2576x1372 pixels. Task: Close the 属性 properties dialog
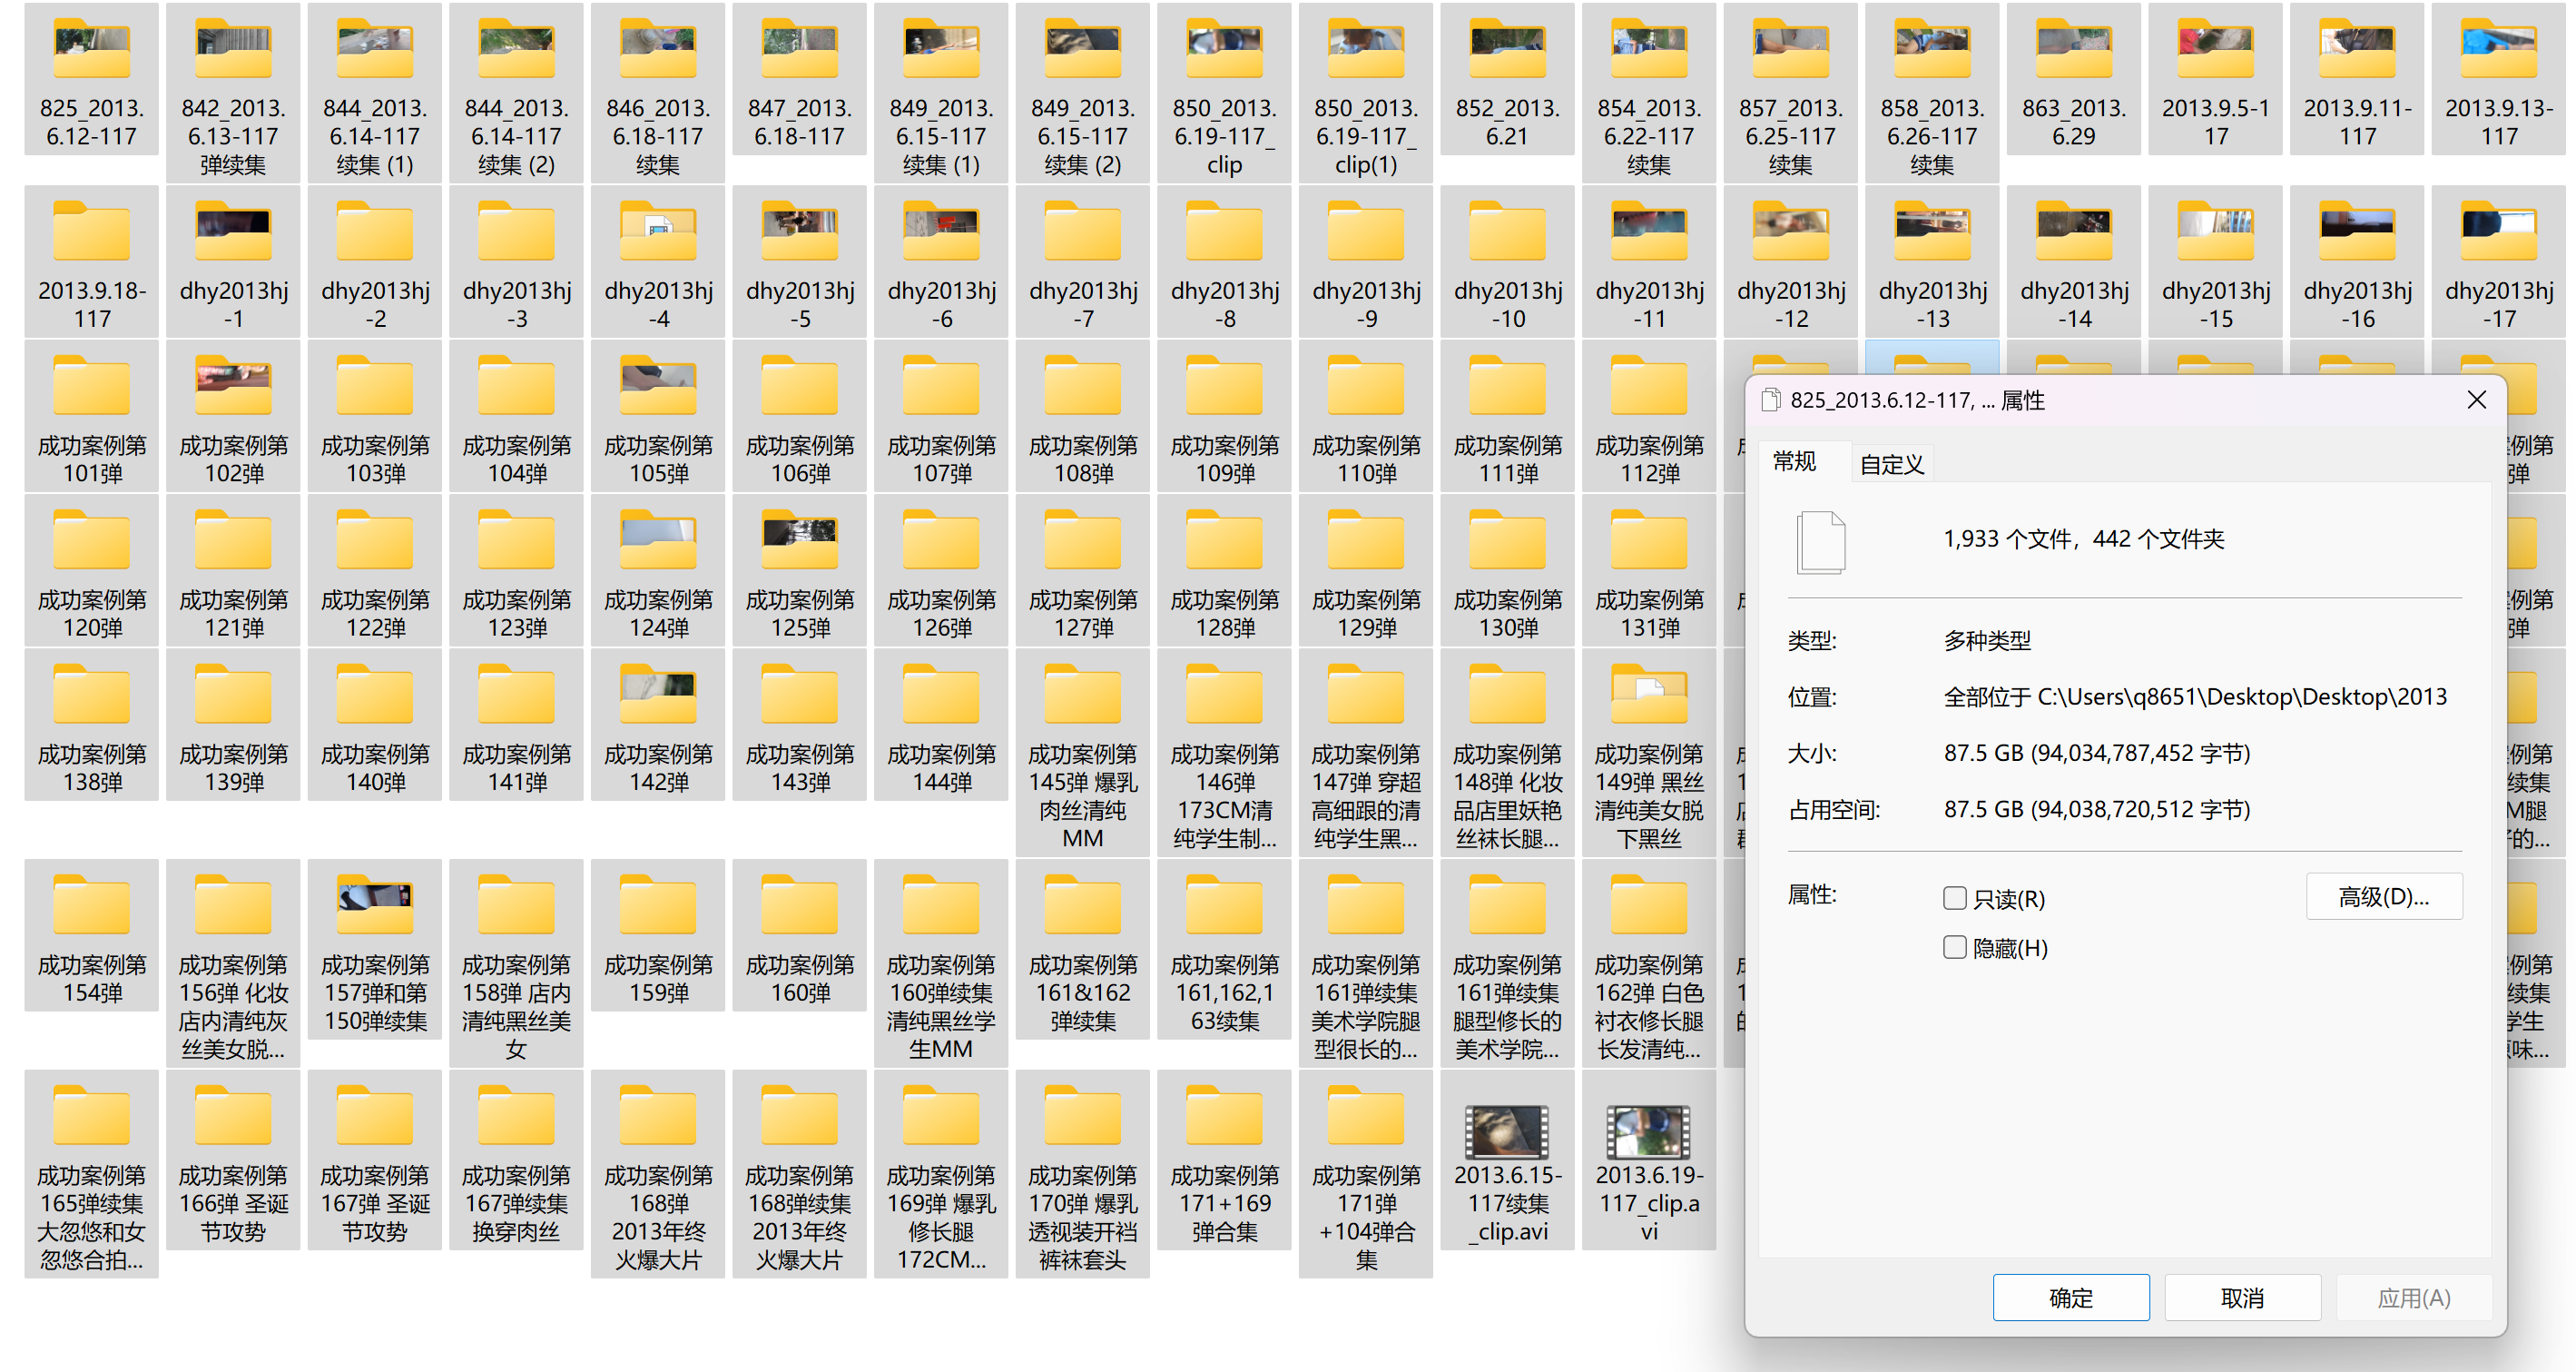[x=2476, y=400]
